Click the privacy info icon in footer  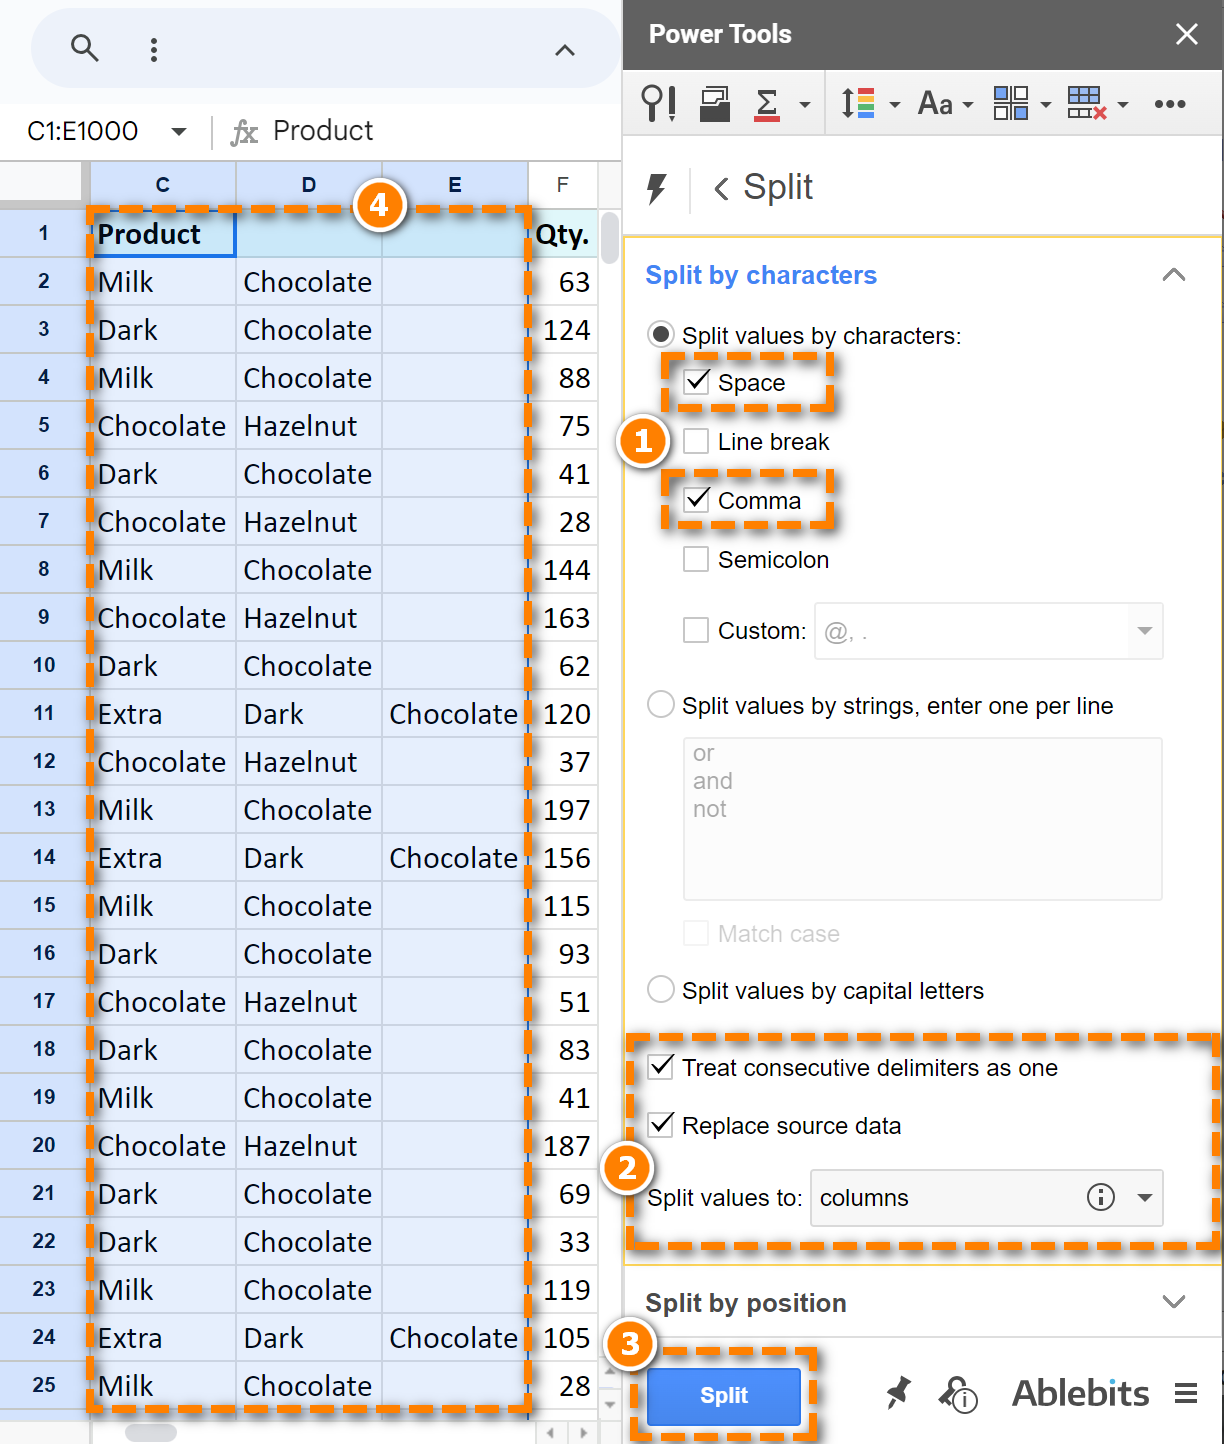click(x=958, y=1394)
